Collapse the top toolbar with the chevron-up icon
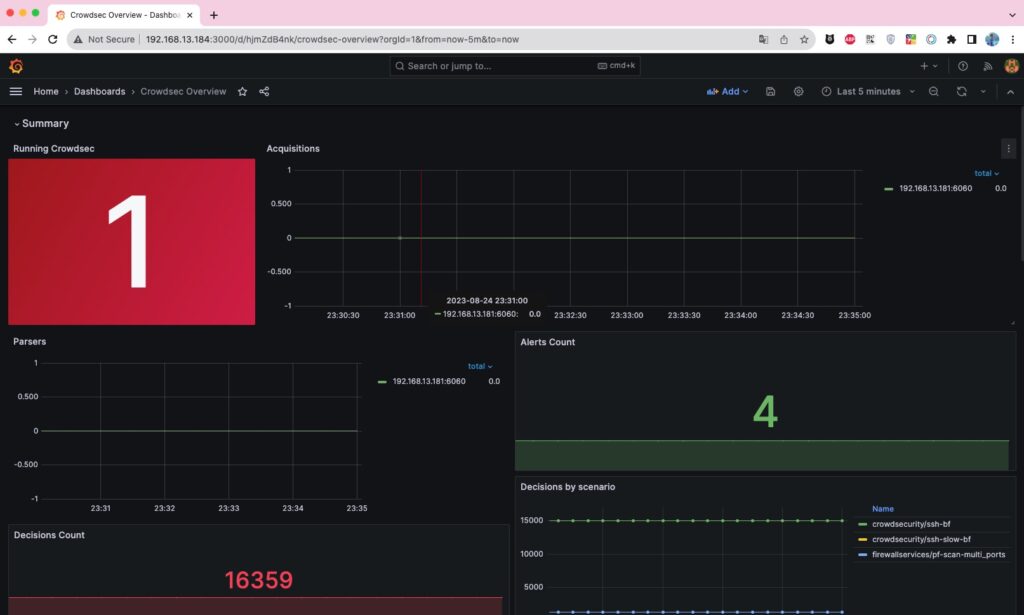 (x=1010, y=91)
